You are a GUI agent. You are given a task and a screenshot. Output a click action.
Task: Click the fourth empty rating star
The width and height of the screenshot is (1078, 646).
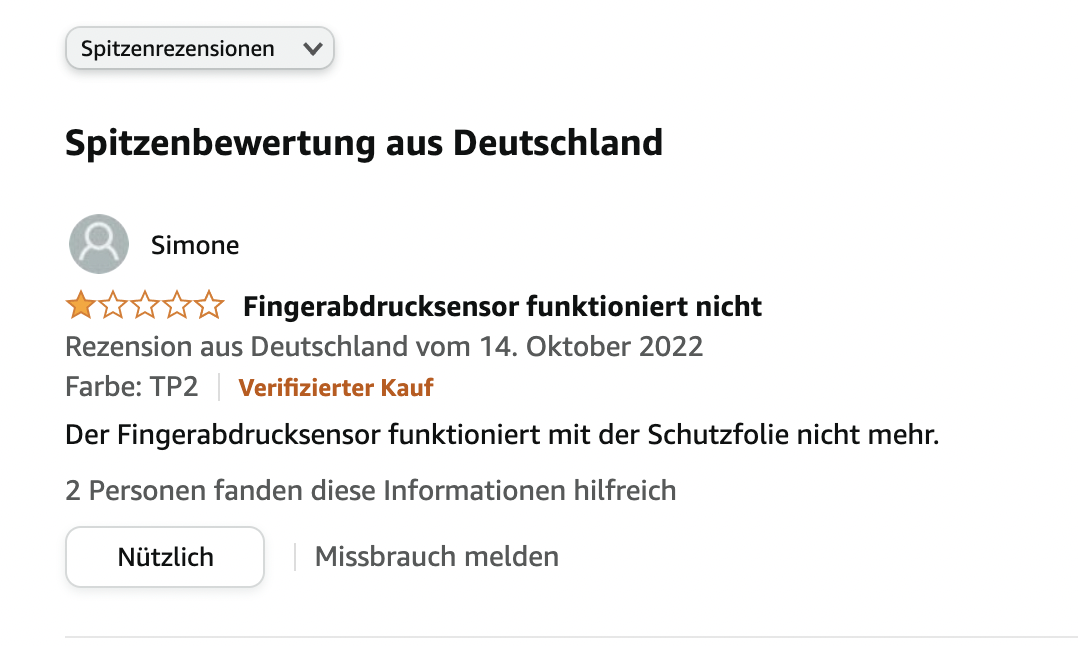tap(177, 305)
